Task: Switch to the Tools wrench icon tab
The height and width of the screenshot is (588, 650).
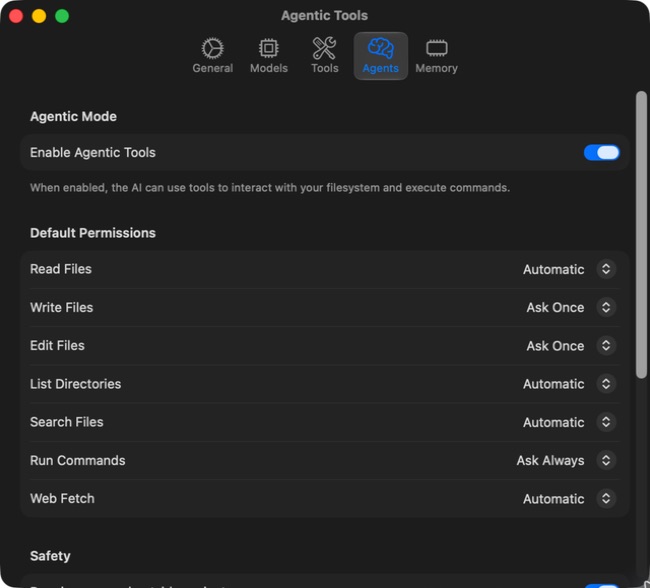Action: [325, 48]
